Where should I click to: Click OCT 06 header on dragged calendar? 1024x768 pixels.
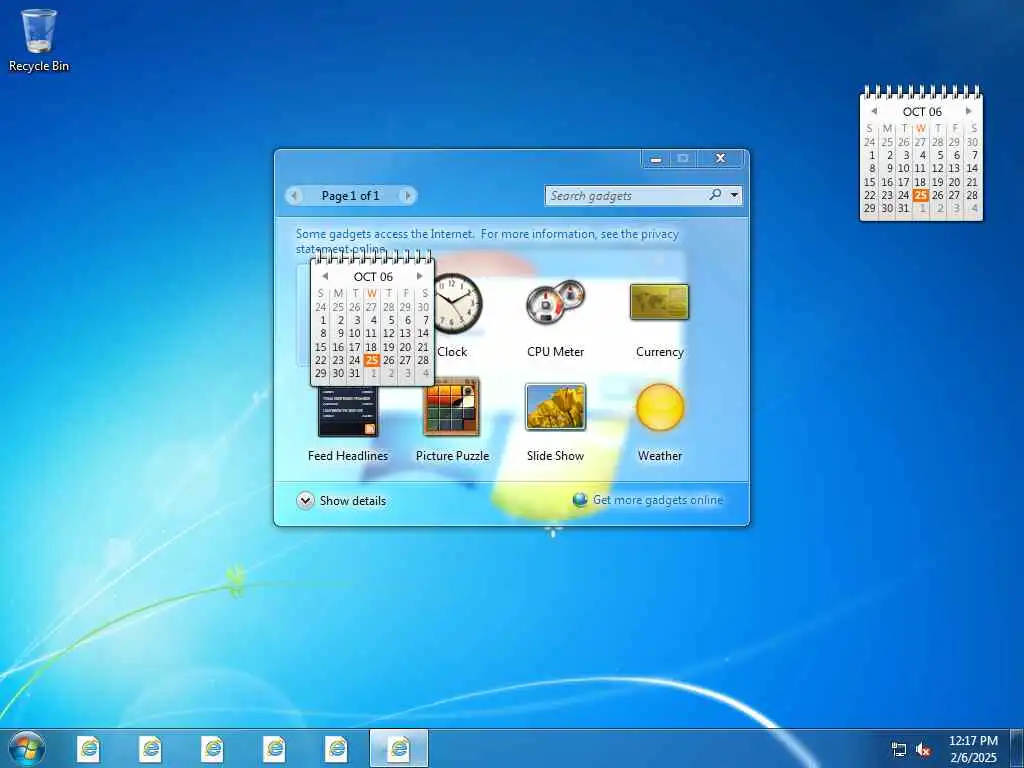coord(373,277)
